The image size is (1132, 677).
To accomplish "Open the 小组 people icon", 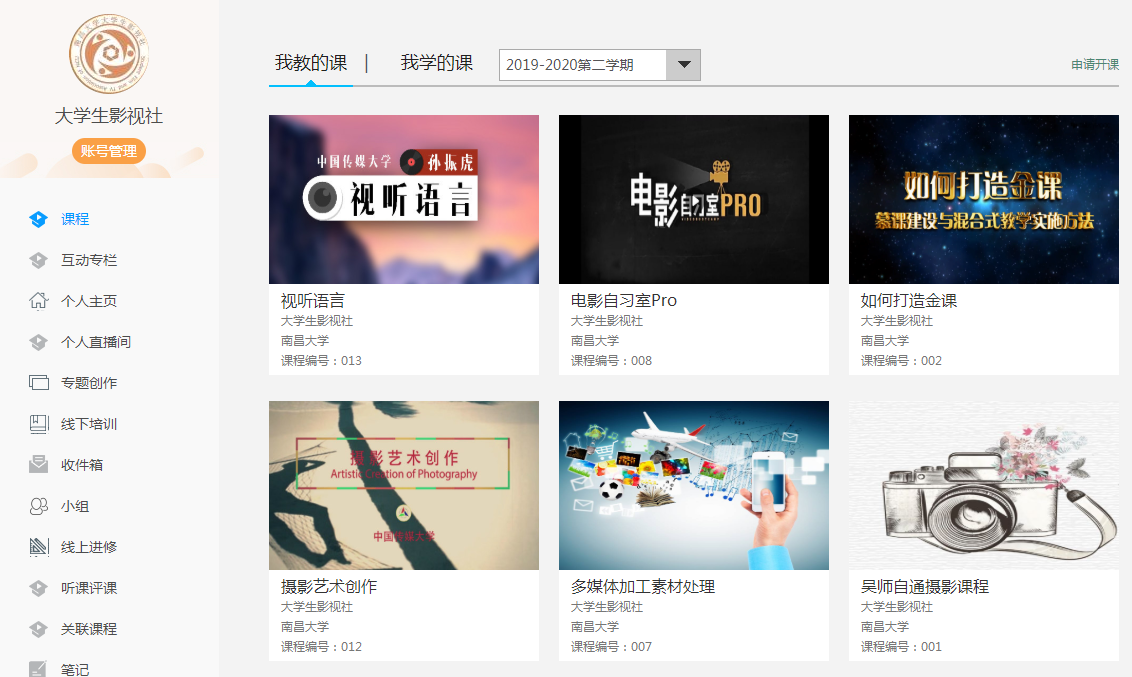I will (x=39, y=506).
